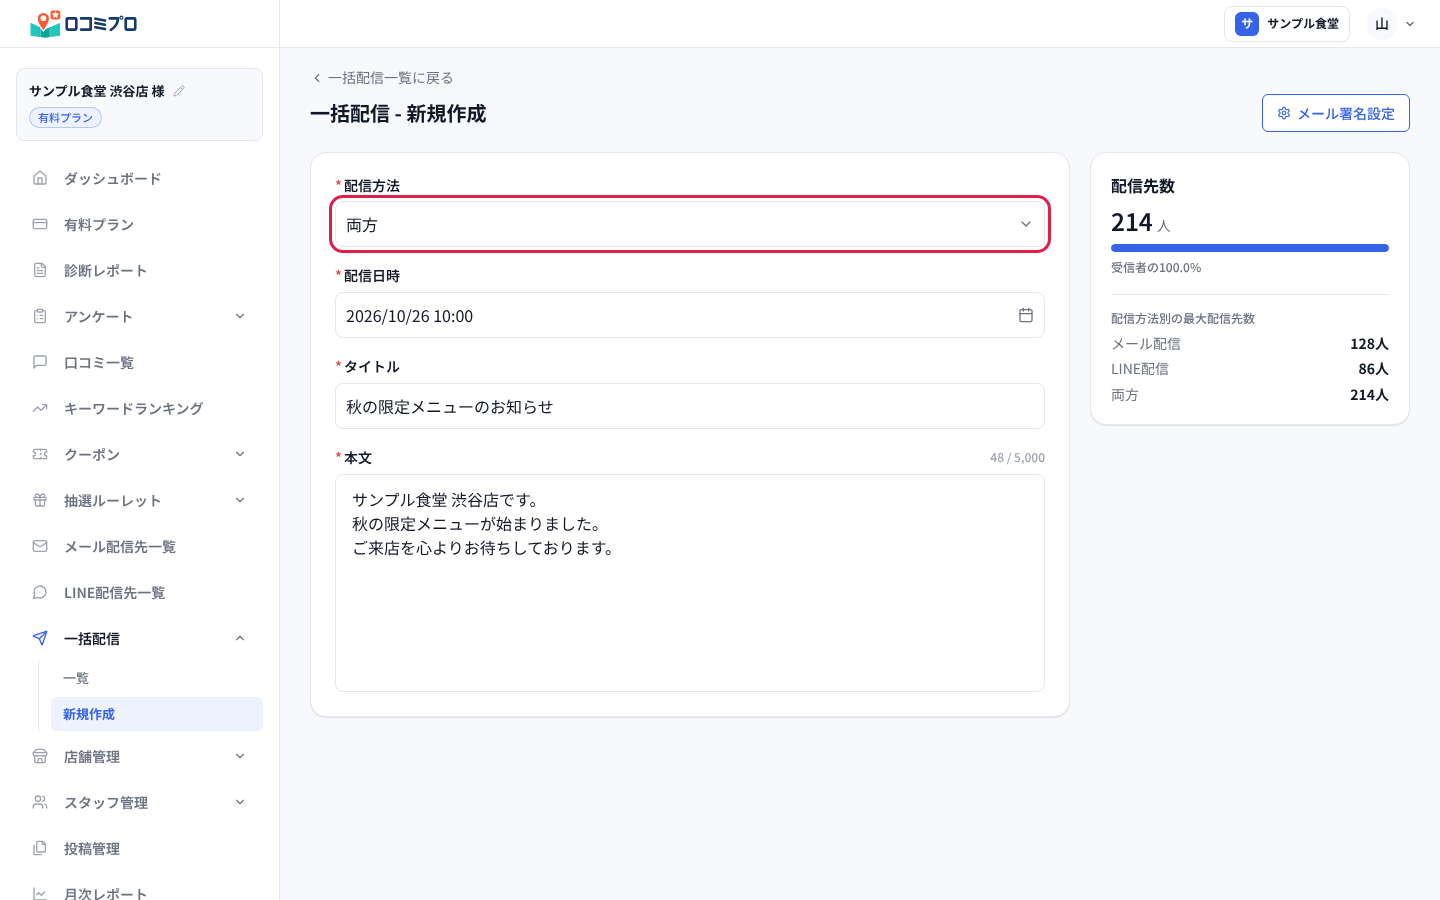The height and width of the screenshot is (900, 1440).
Task: Click the 店舗管理 store icon
Action: coord(40,756)
